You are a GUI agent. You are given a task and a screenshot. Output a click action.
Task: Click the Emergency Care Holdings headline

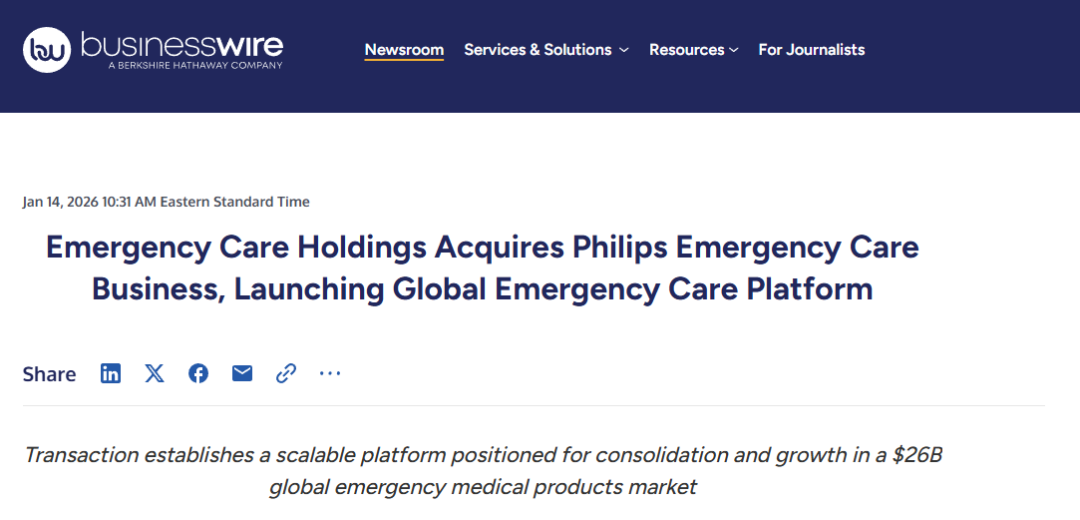pyautogui.click(x=482, y=268)
